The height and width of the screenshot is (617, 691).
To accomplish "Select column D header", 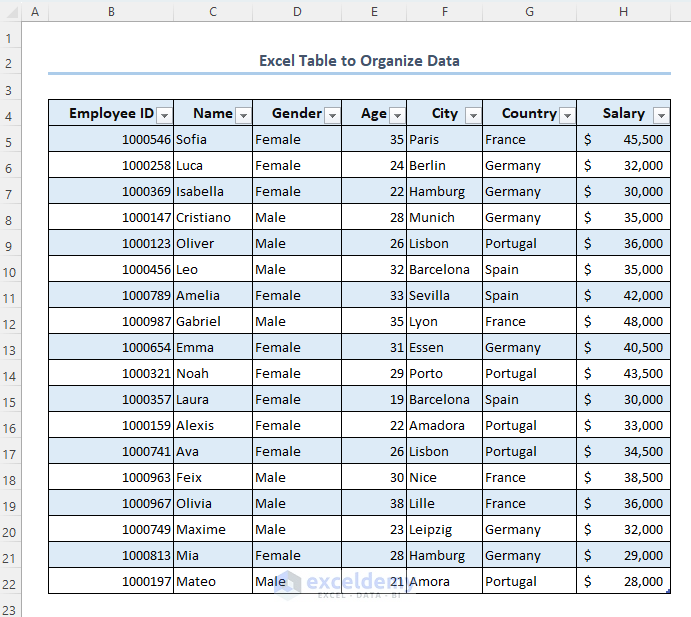I will tap(297, 11).
